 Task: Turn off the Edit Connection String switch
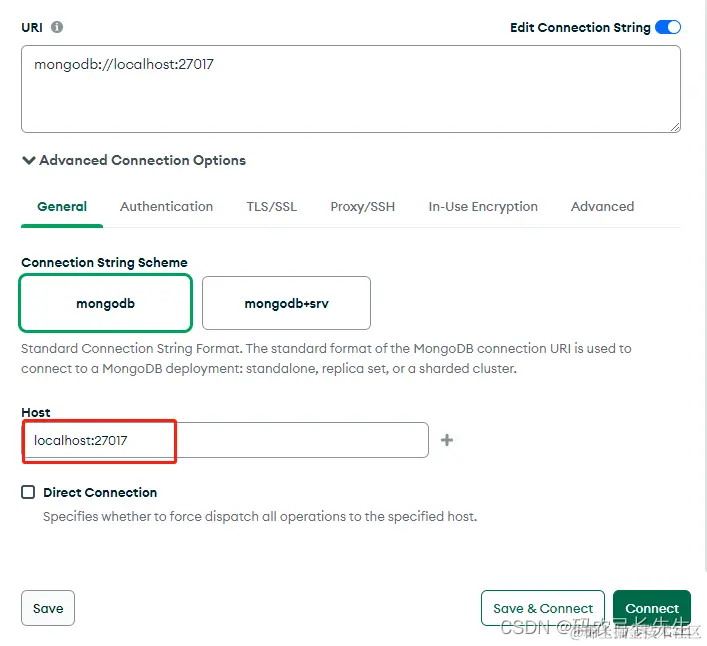pyautogui.click(x=667, y=27)
